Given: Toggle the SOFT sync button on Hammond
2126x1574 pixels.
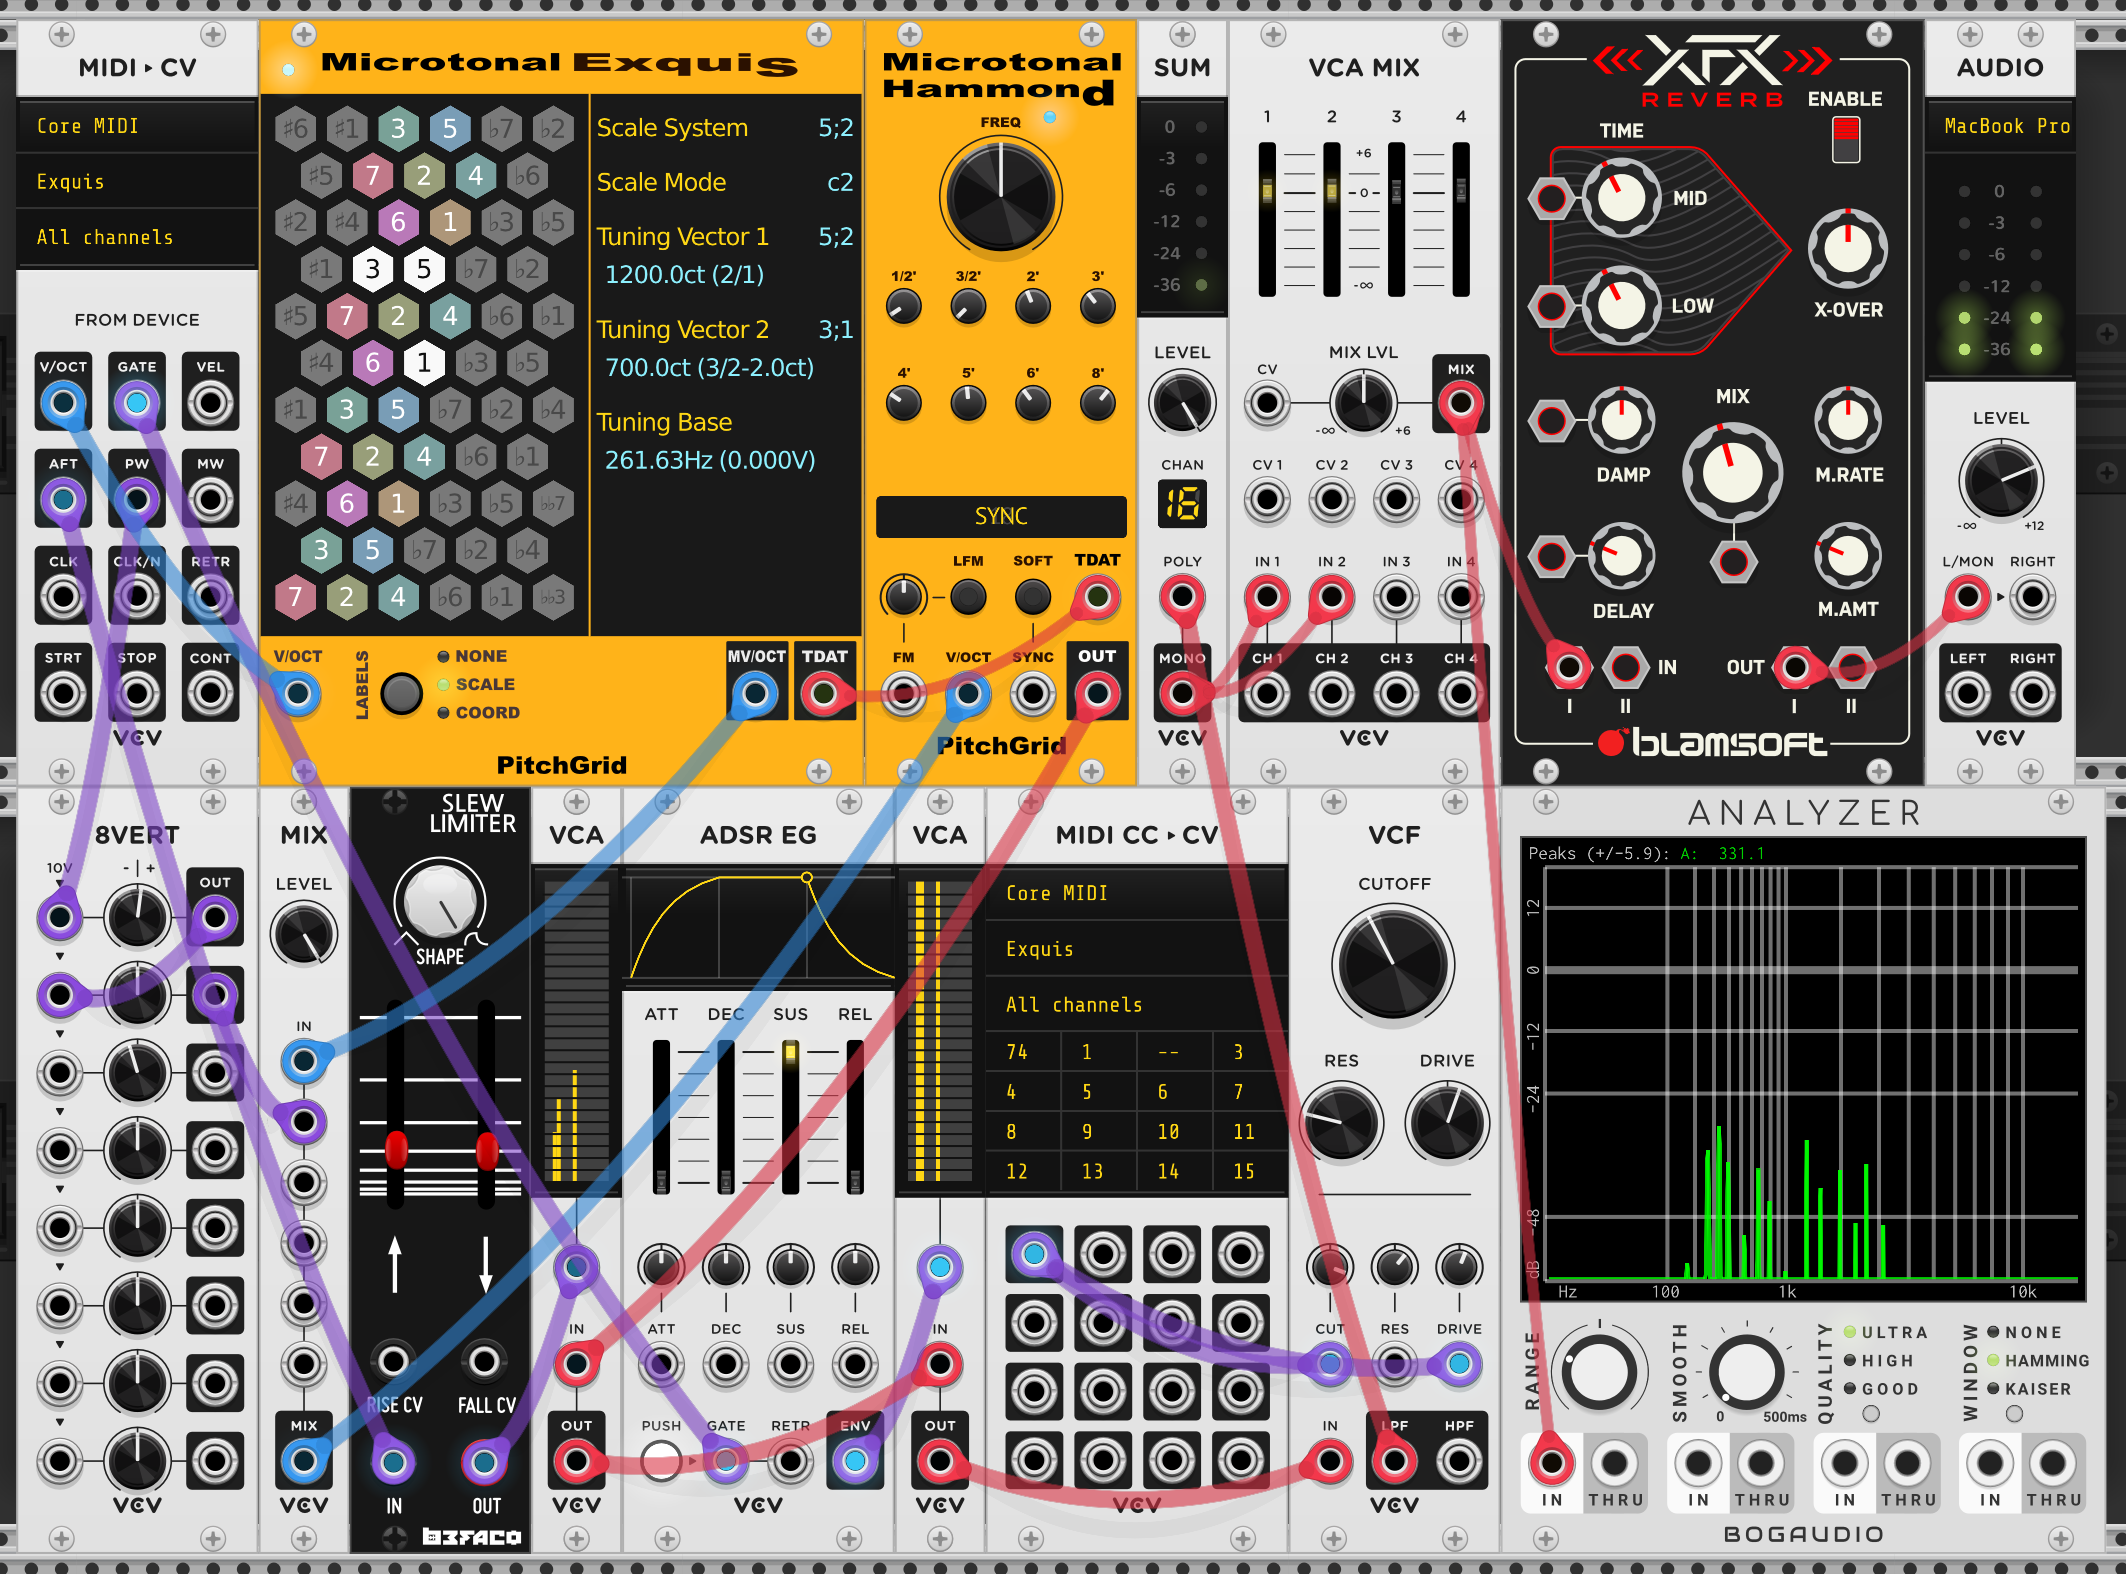Looking at the screenshot, I should [1032, 597].
